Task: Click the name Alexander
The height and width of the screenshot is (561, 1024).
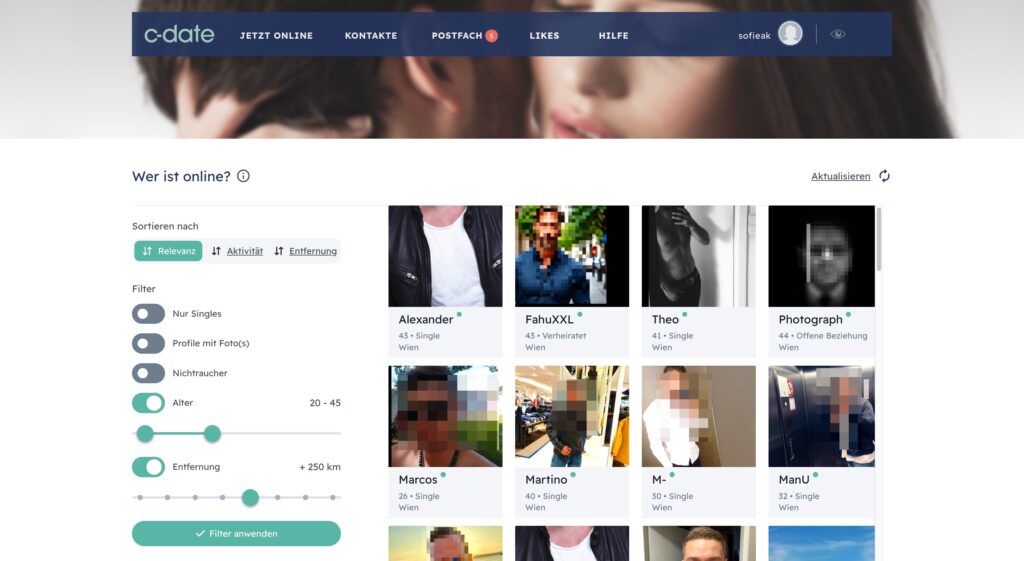Action: (x=426, y=319)
